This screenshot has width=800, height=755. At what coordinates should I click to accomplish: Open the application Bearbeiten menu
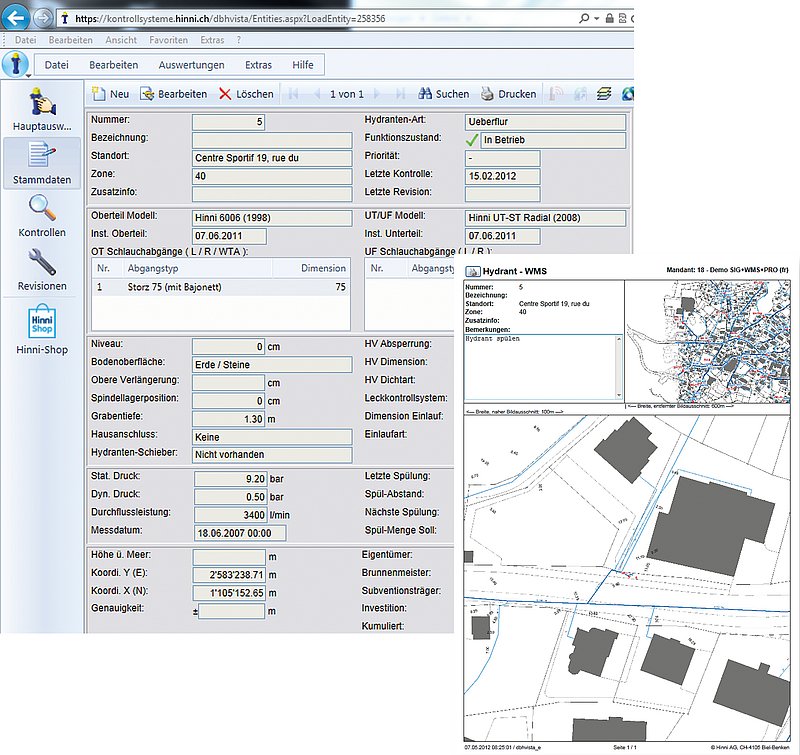(x=114, y=65)
